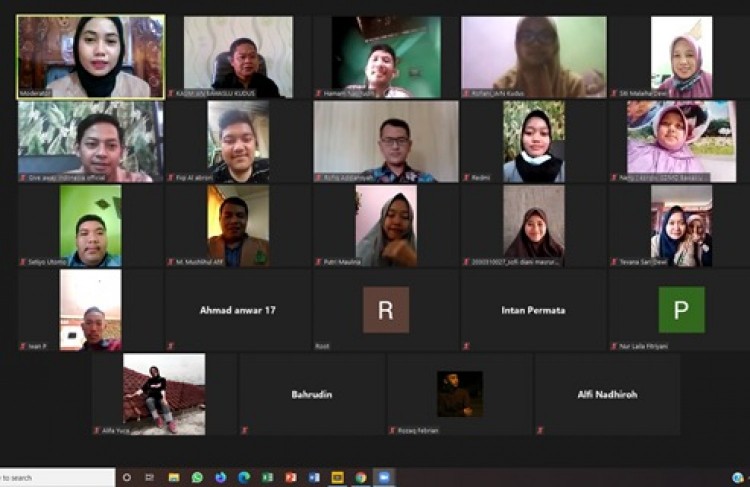Open PowerPoint from the taskbar
Image resolution: width=750 pixels, height=487 pixels.
coord(291,478)
